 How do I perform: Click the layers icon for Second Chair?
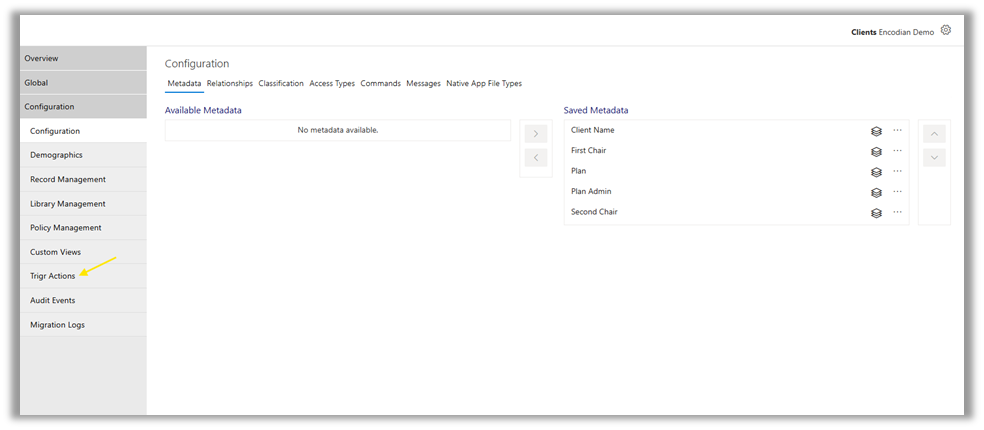tap(876, 213)
